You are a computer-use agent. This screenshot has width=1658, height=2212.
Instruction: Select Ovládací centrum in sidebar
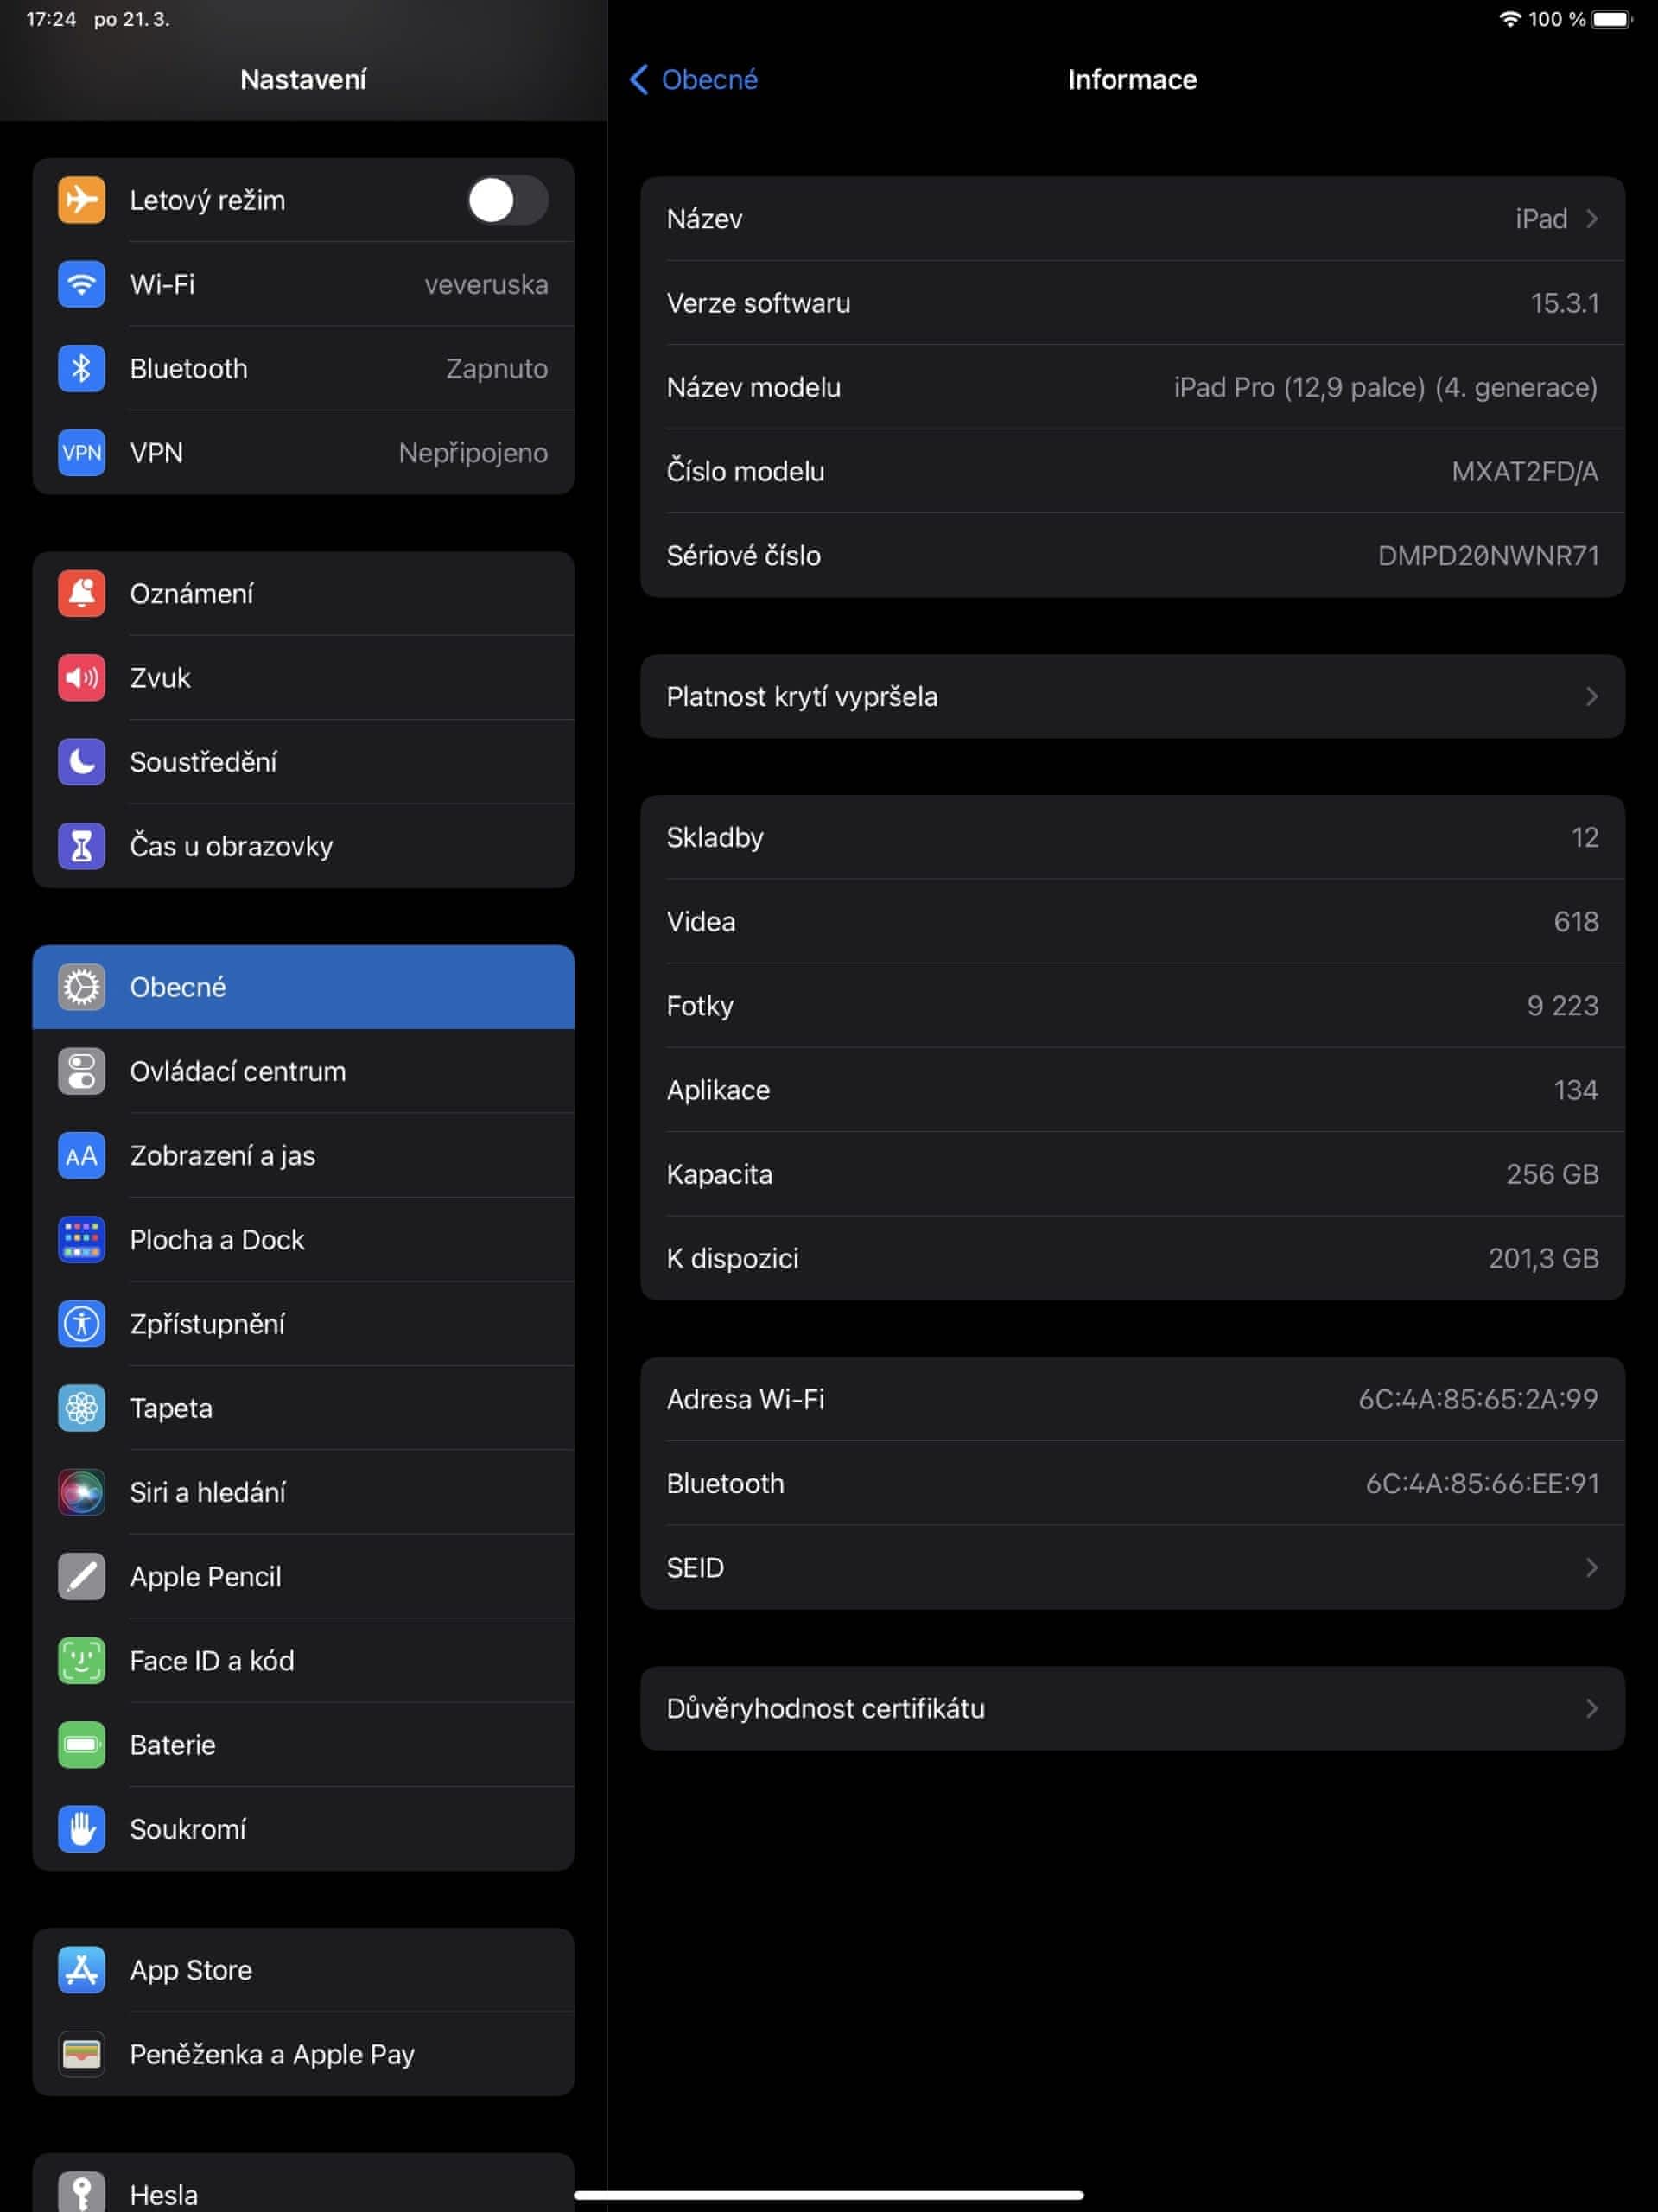coord(303,1071)
